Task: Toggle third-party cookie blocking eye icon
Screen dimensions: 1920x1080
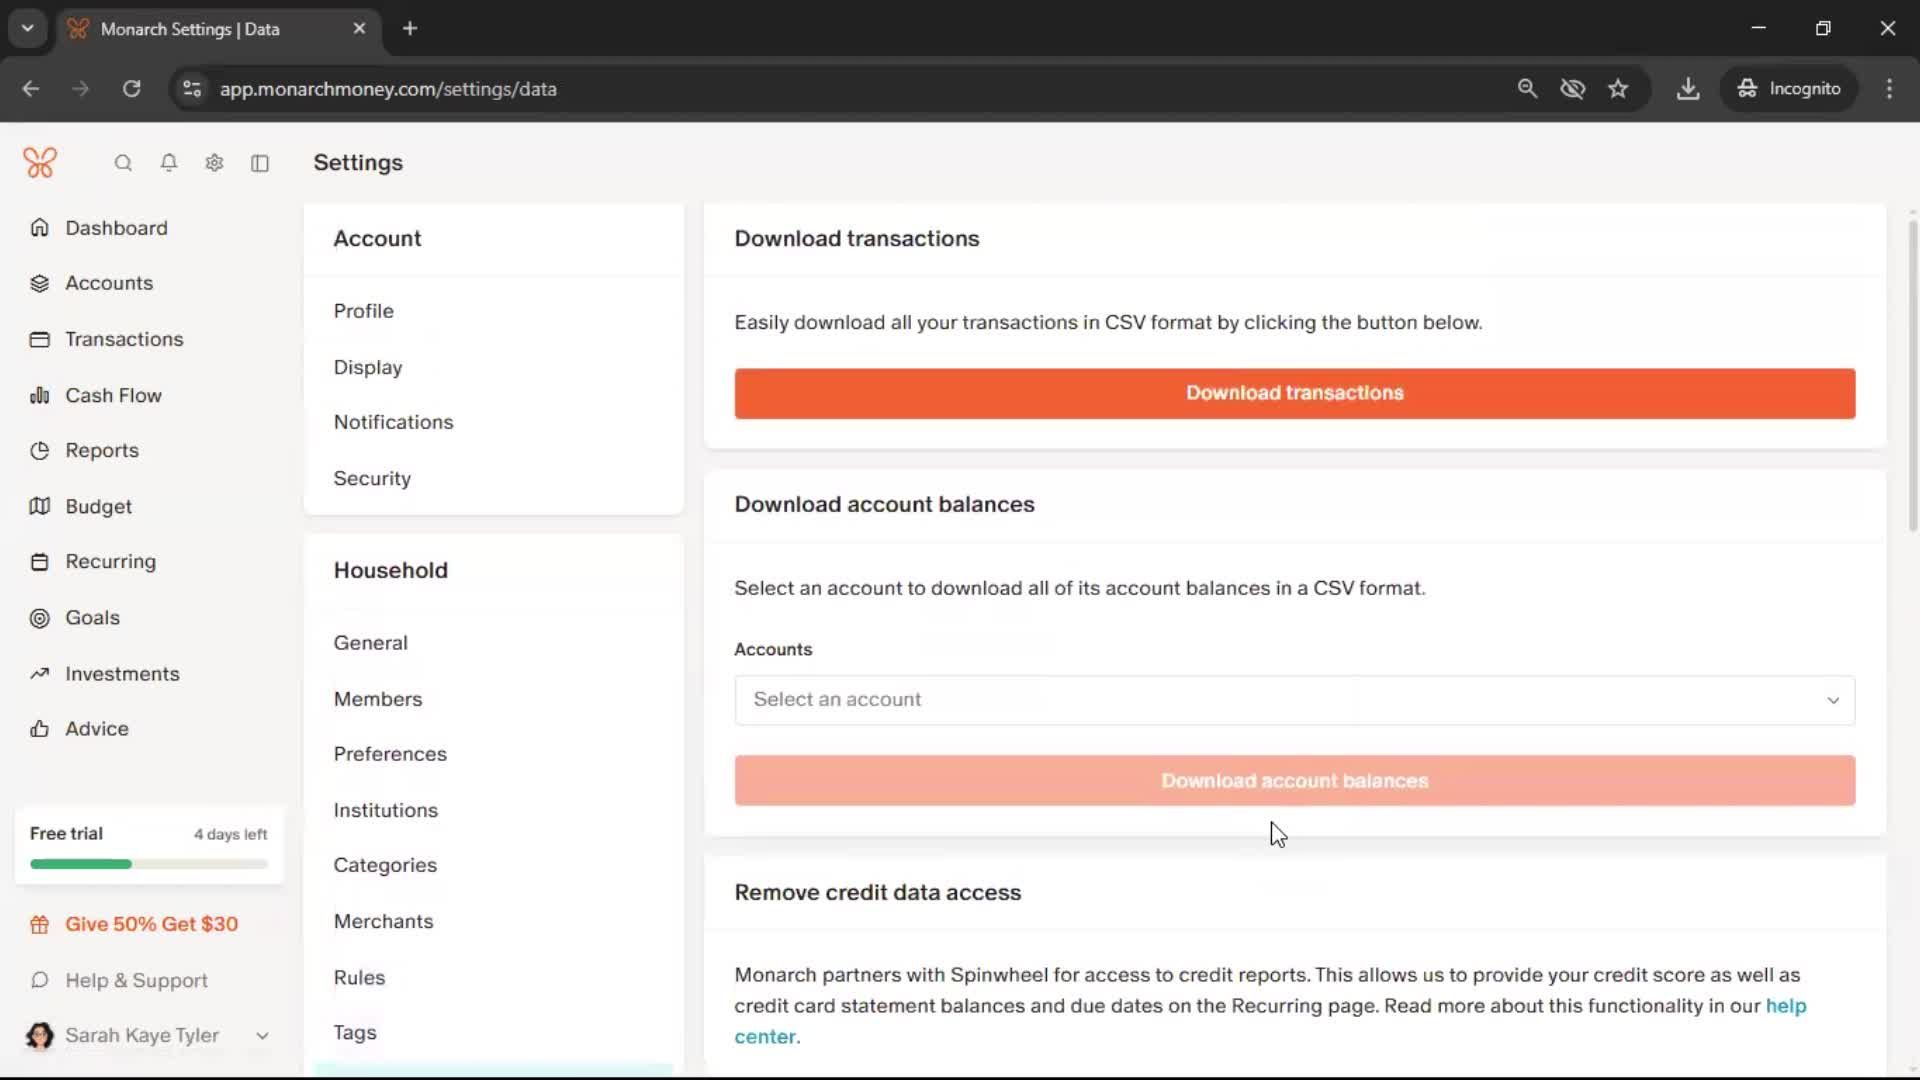Action: [x=1573, y=89]
